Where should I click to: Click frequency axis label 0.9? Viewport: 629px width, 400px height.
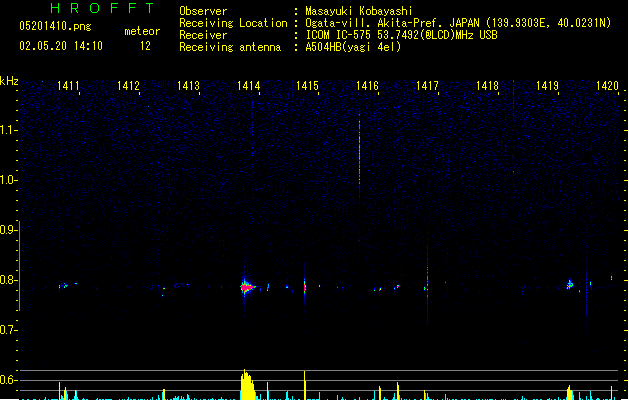[8, 230]
